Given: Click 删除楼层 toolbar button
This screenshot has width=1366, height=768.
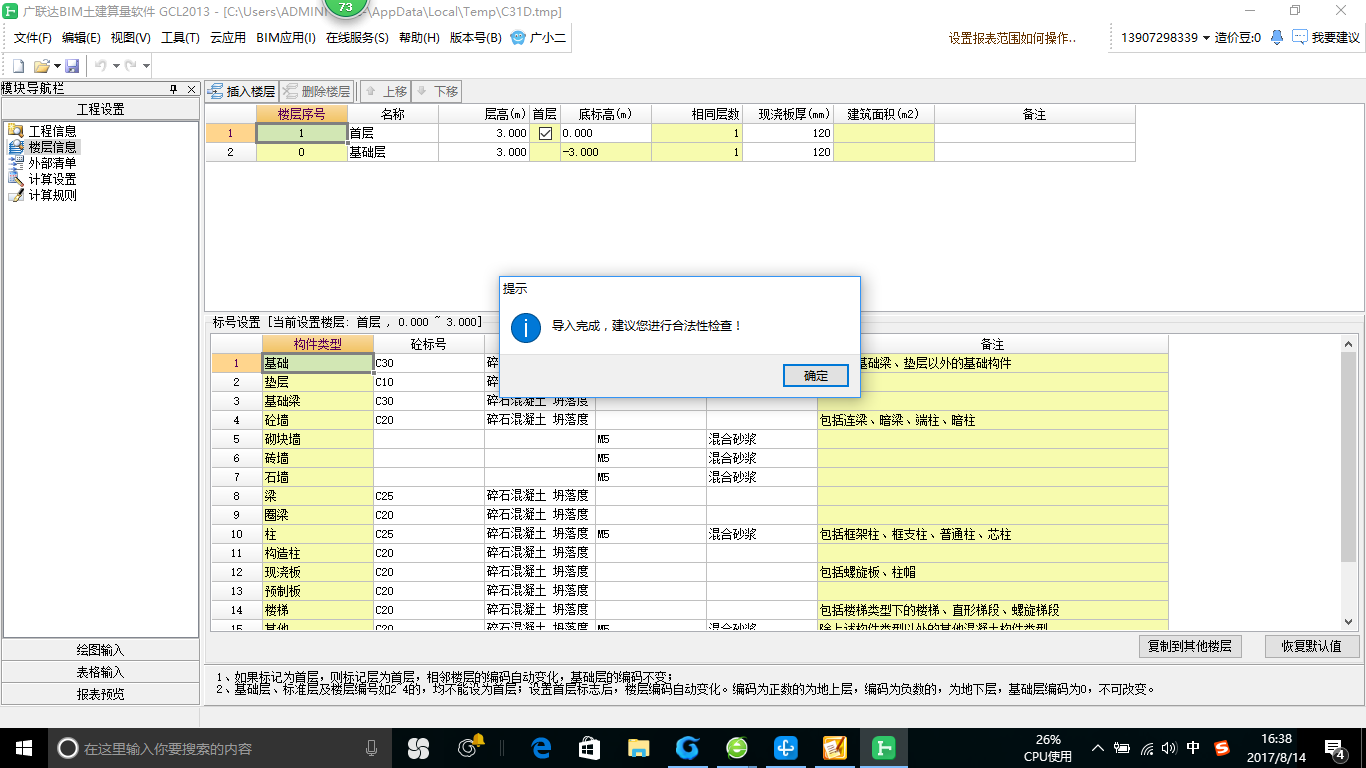Looking at the screenshot, I should coord(316,91).
